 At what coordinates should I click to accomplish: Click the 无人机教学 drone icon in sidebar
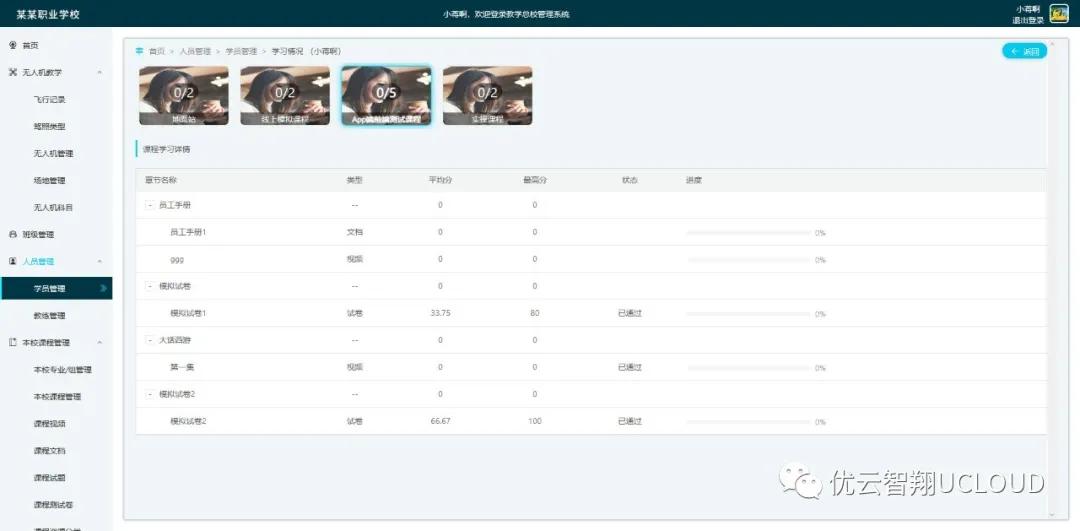tap(12, 72)
